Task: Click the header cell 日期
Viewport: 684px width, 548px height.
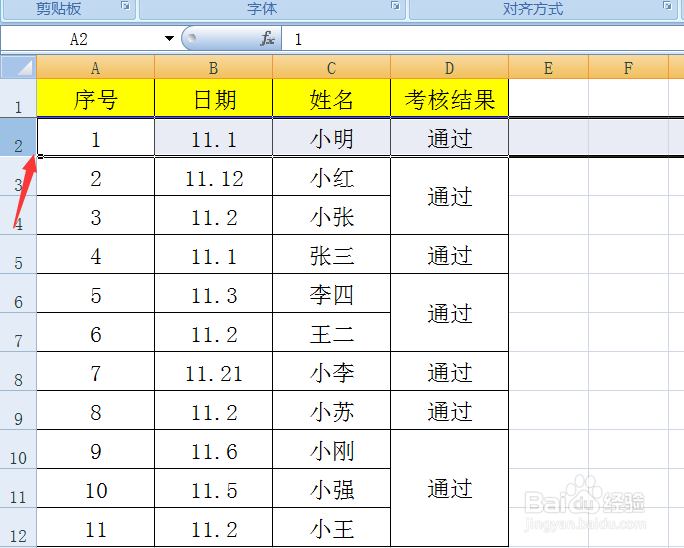Action: [213, 98]
